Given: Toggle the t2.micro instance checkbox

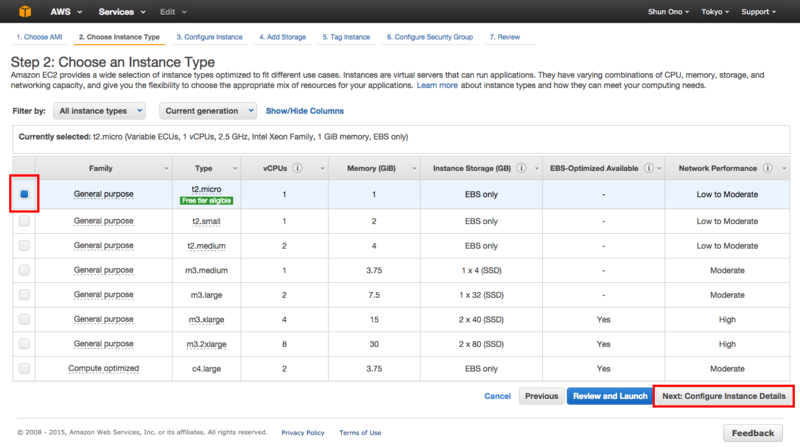Looking at the screenshot, I should pyautogui.click(x=24, y=194).
